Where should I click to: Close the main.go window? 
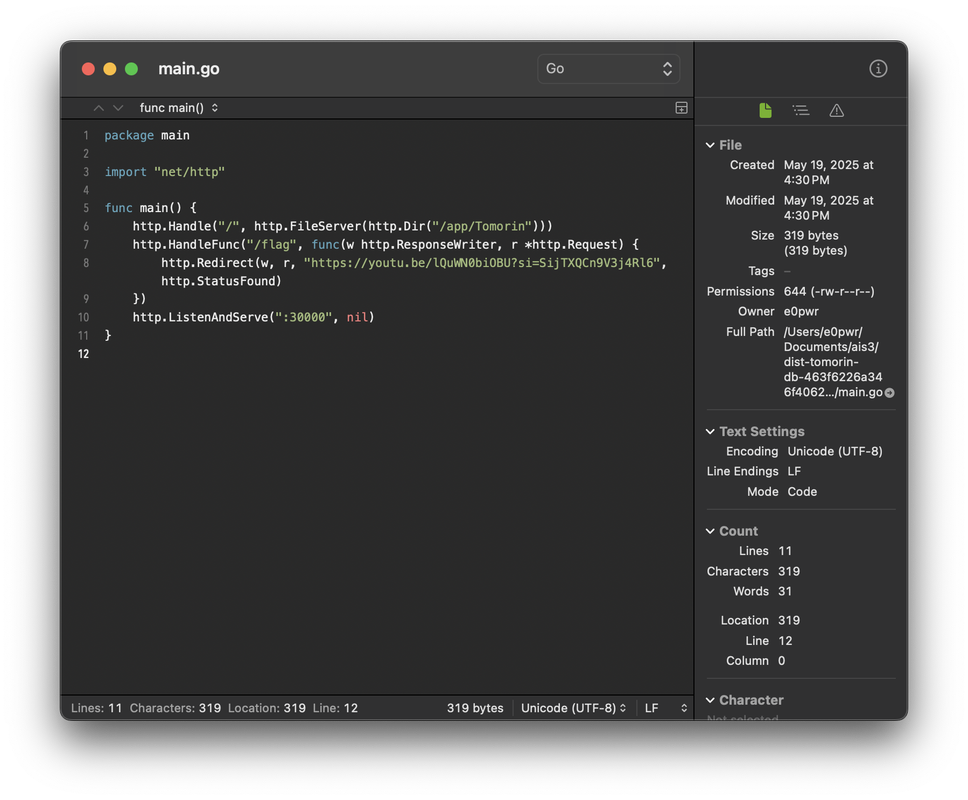point(88,69)
